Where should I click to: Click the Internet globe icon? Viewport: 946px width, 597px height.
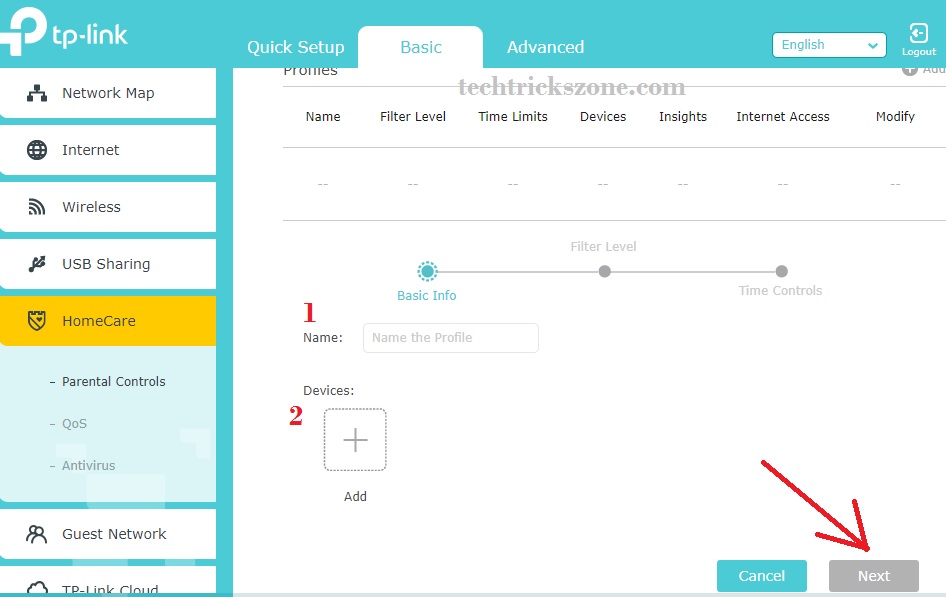point(37,150)
